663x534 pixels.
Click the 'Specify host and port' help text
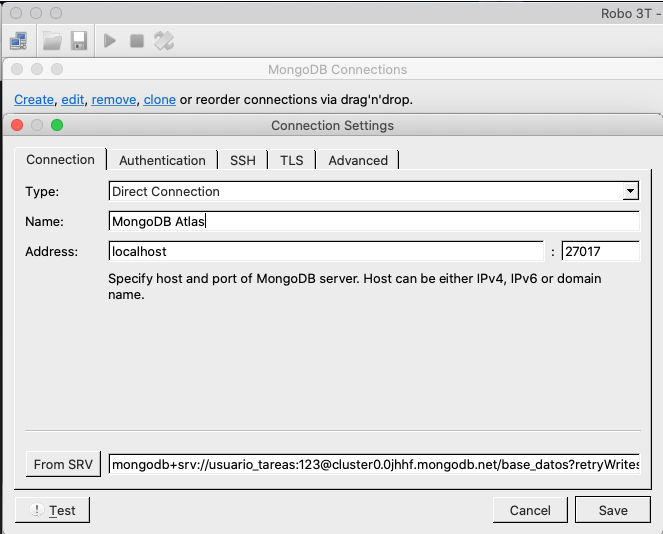coord(355,286)
